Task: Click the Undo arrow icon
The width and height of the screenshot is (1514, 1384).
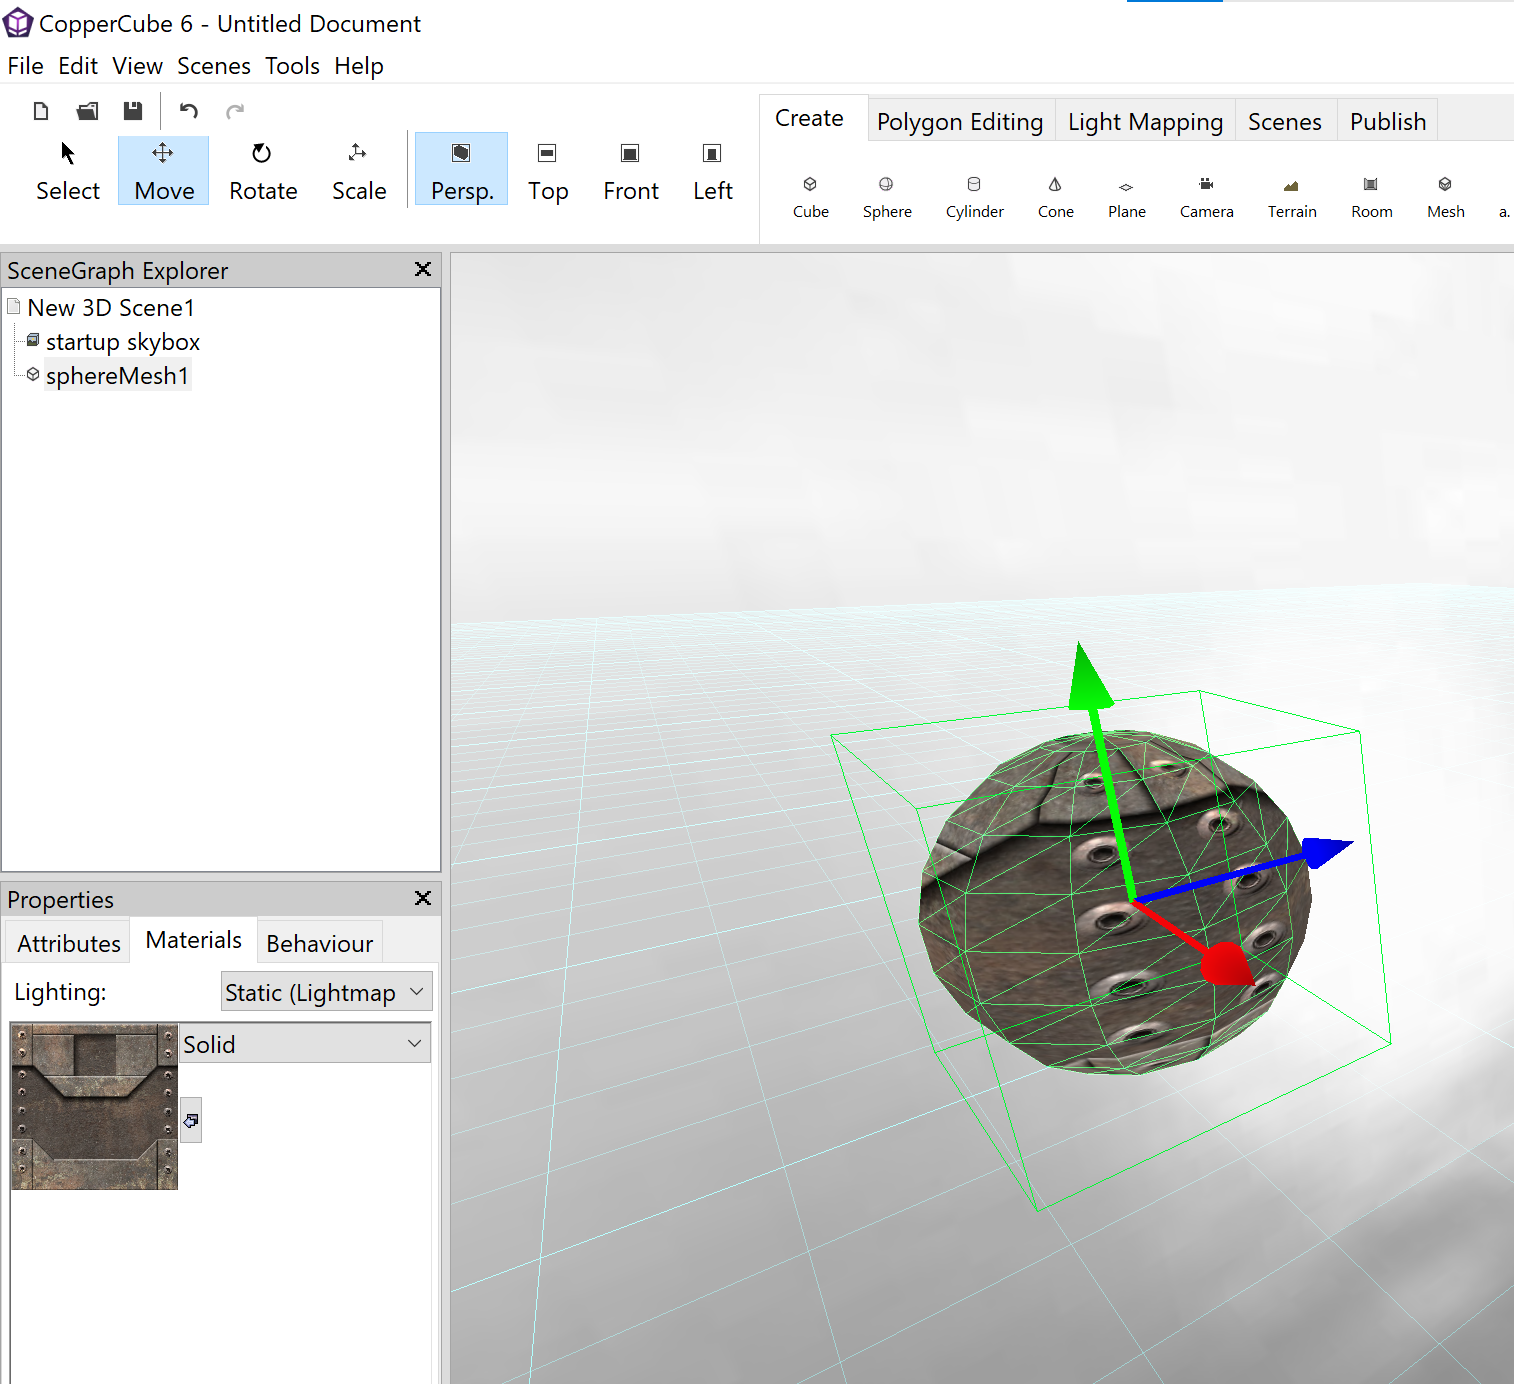Action: (189, 111)
